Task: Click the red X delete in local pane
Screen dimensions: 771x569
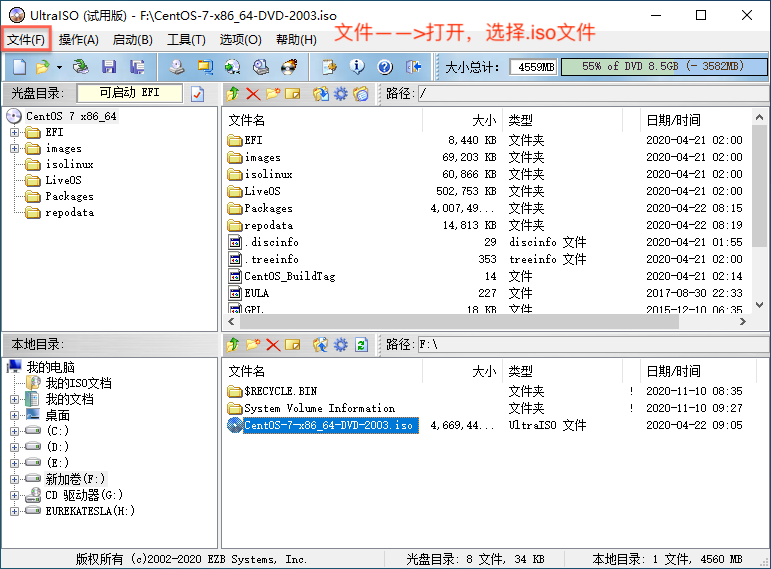Action: pyautogui.click(x=273, y=345)
